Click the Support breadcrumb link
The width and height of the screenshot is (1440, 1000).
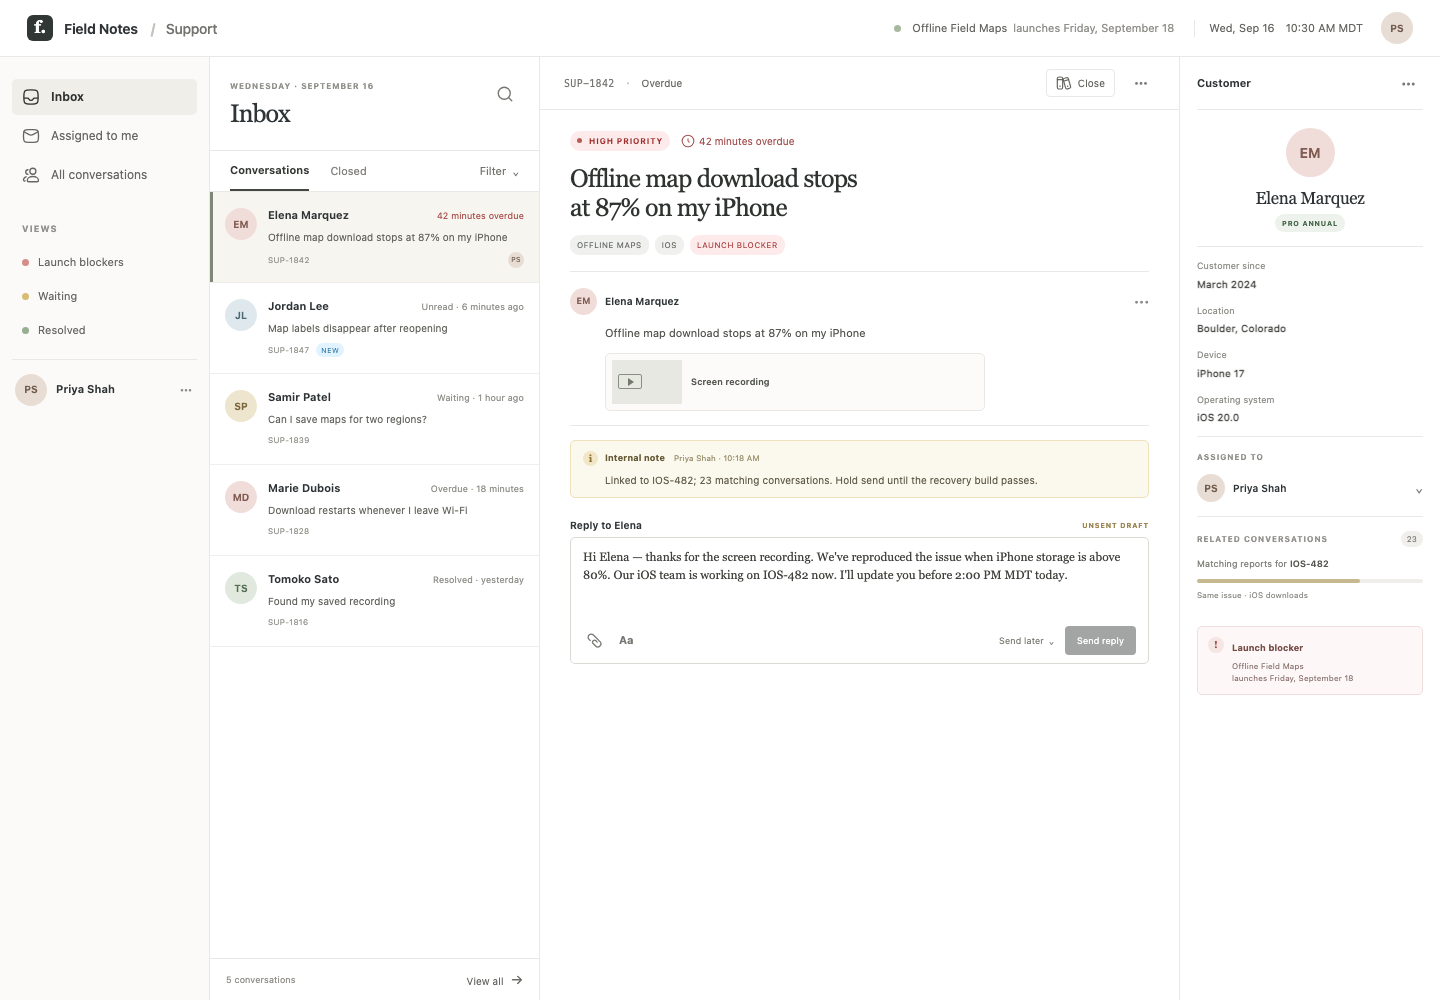[191, 29]
